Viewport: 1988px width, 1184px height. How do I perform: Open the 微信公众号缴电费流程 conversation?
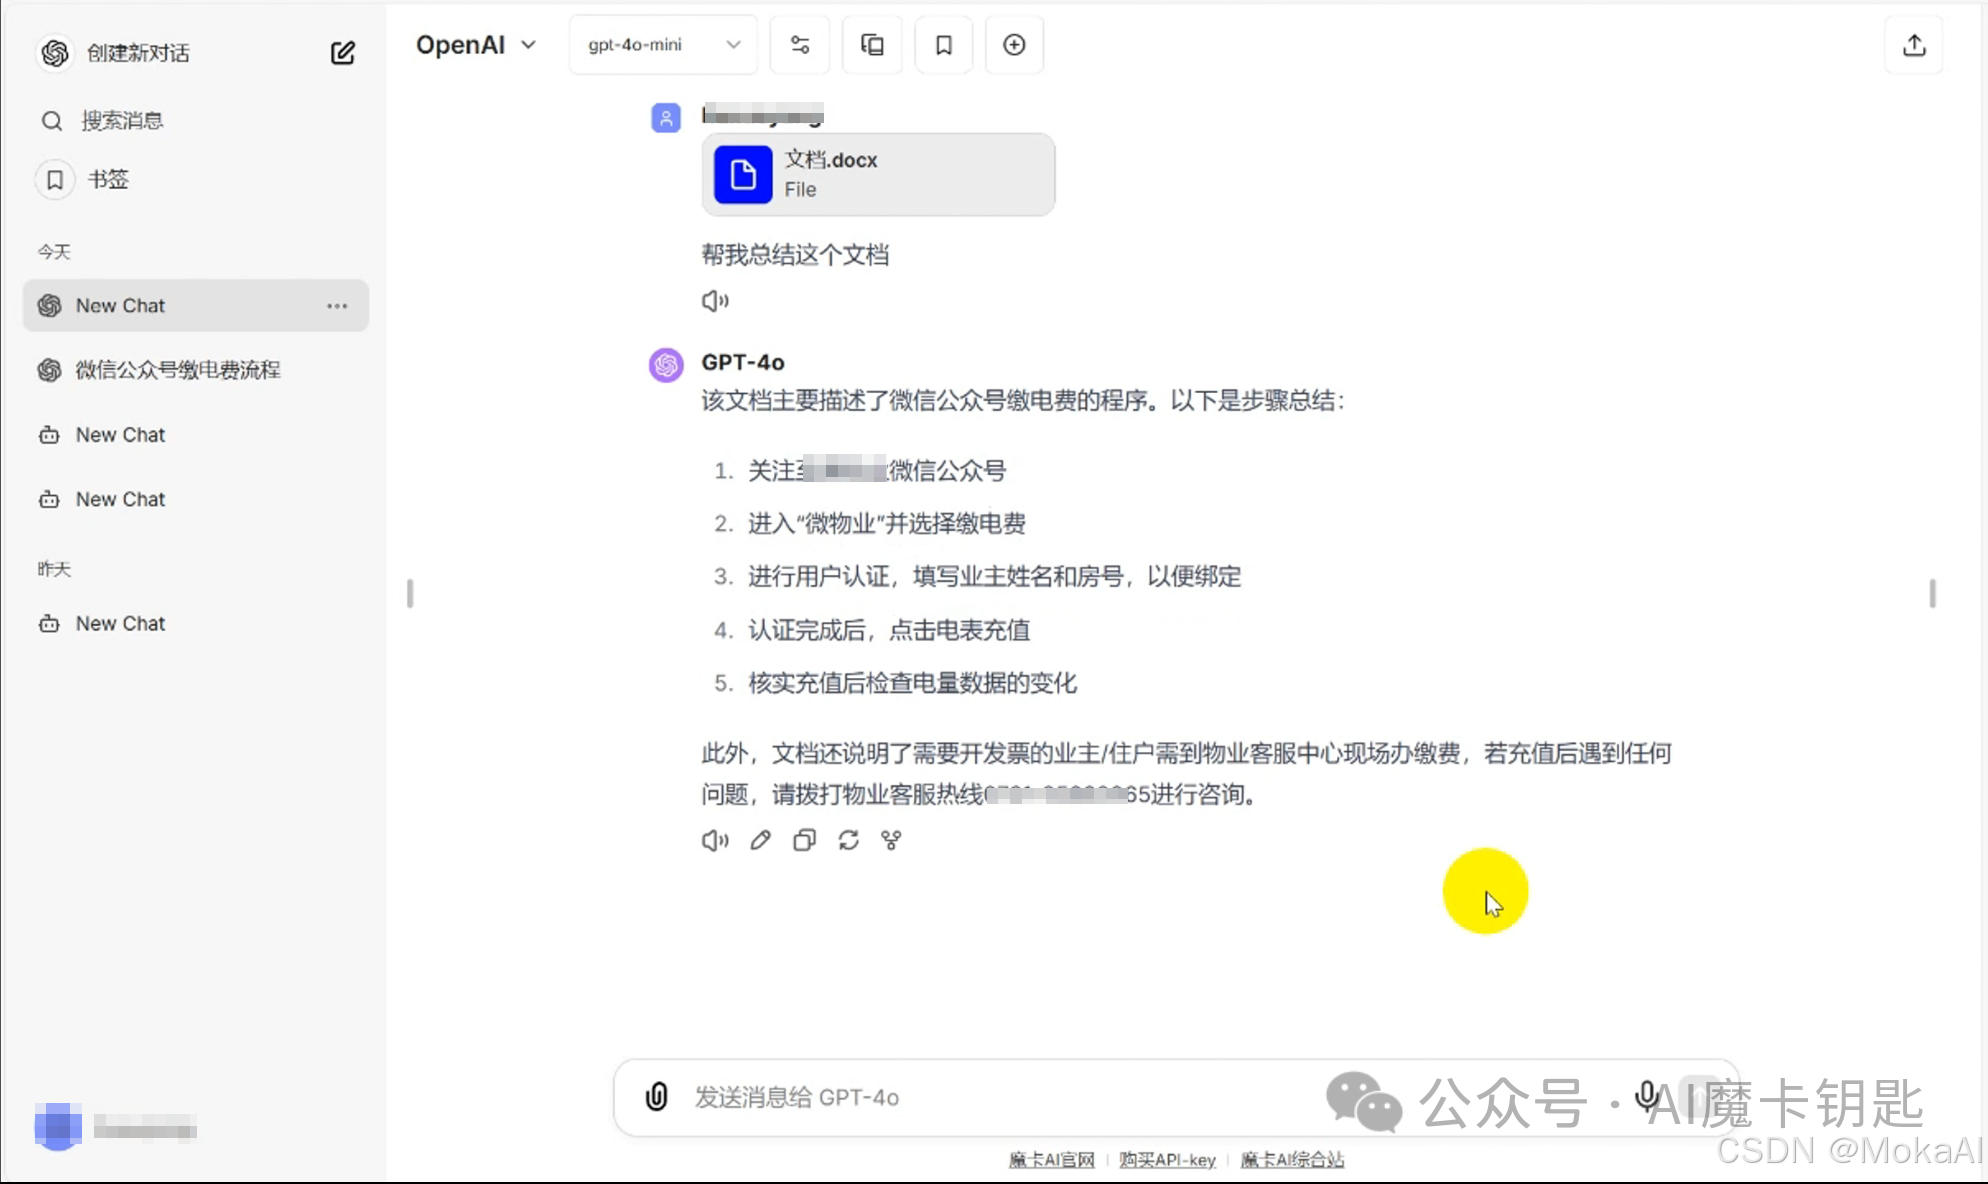click(x=178, y=370)
